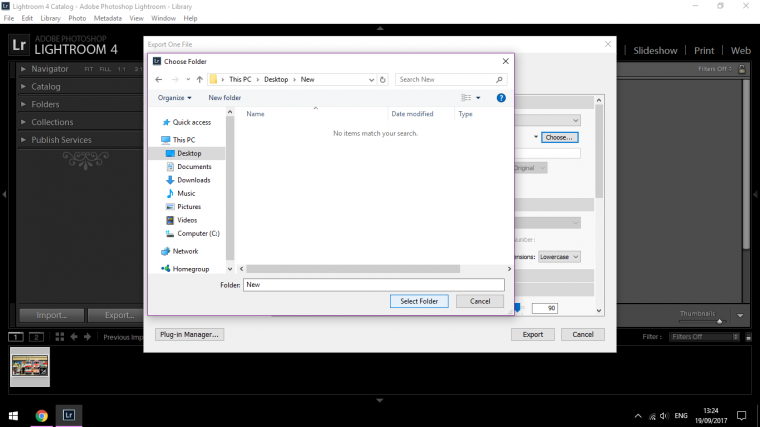The height and width of the screenshot is (427, 760).
Task: Open the notification center icon
Action: point(742,415)
